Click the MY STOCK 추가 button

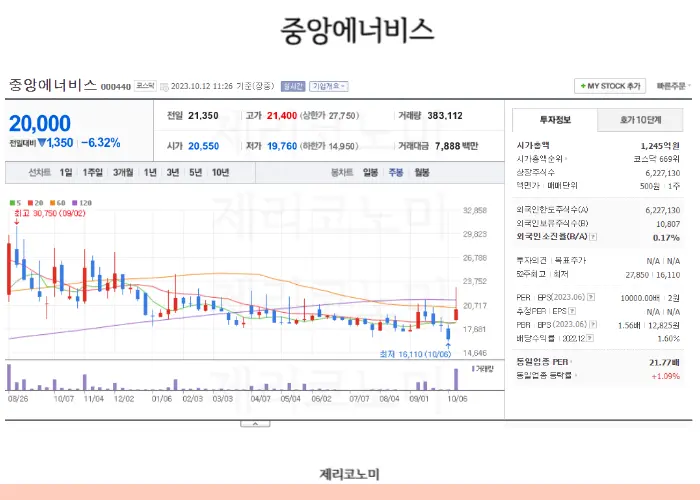click(610, 86)
